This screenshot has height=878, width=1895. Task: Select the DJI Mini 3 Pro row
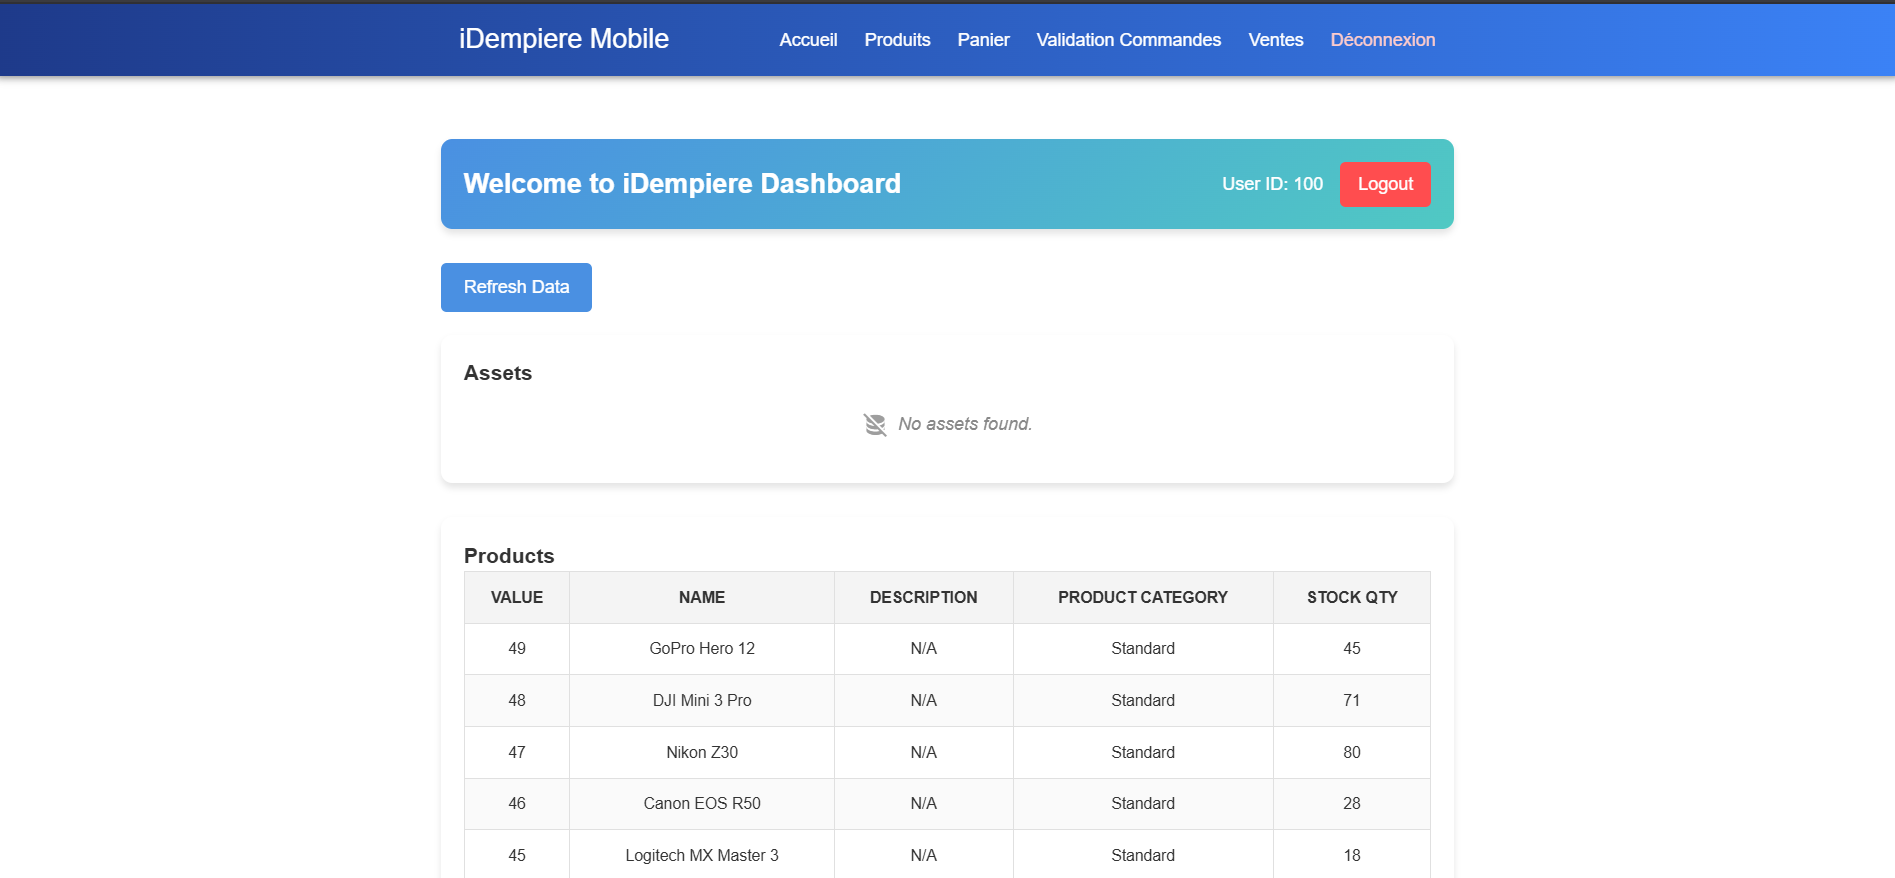(x=701, y=701)
